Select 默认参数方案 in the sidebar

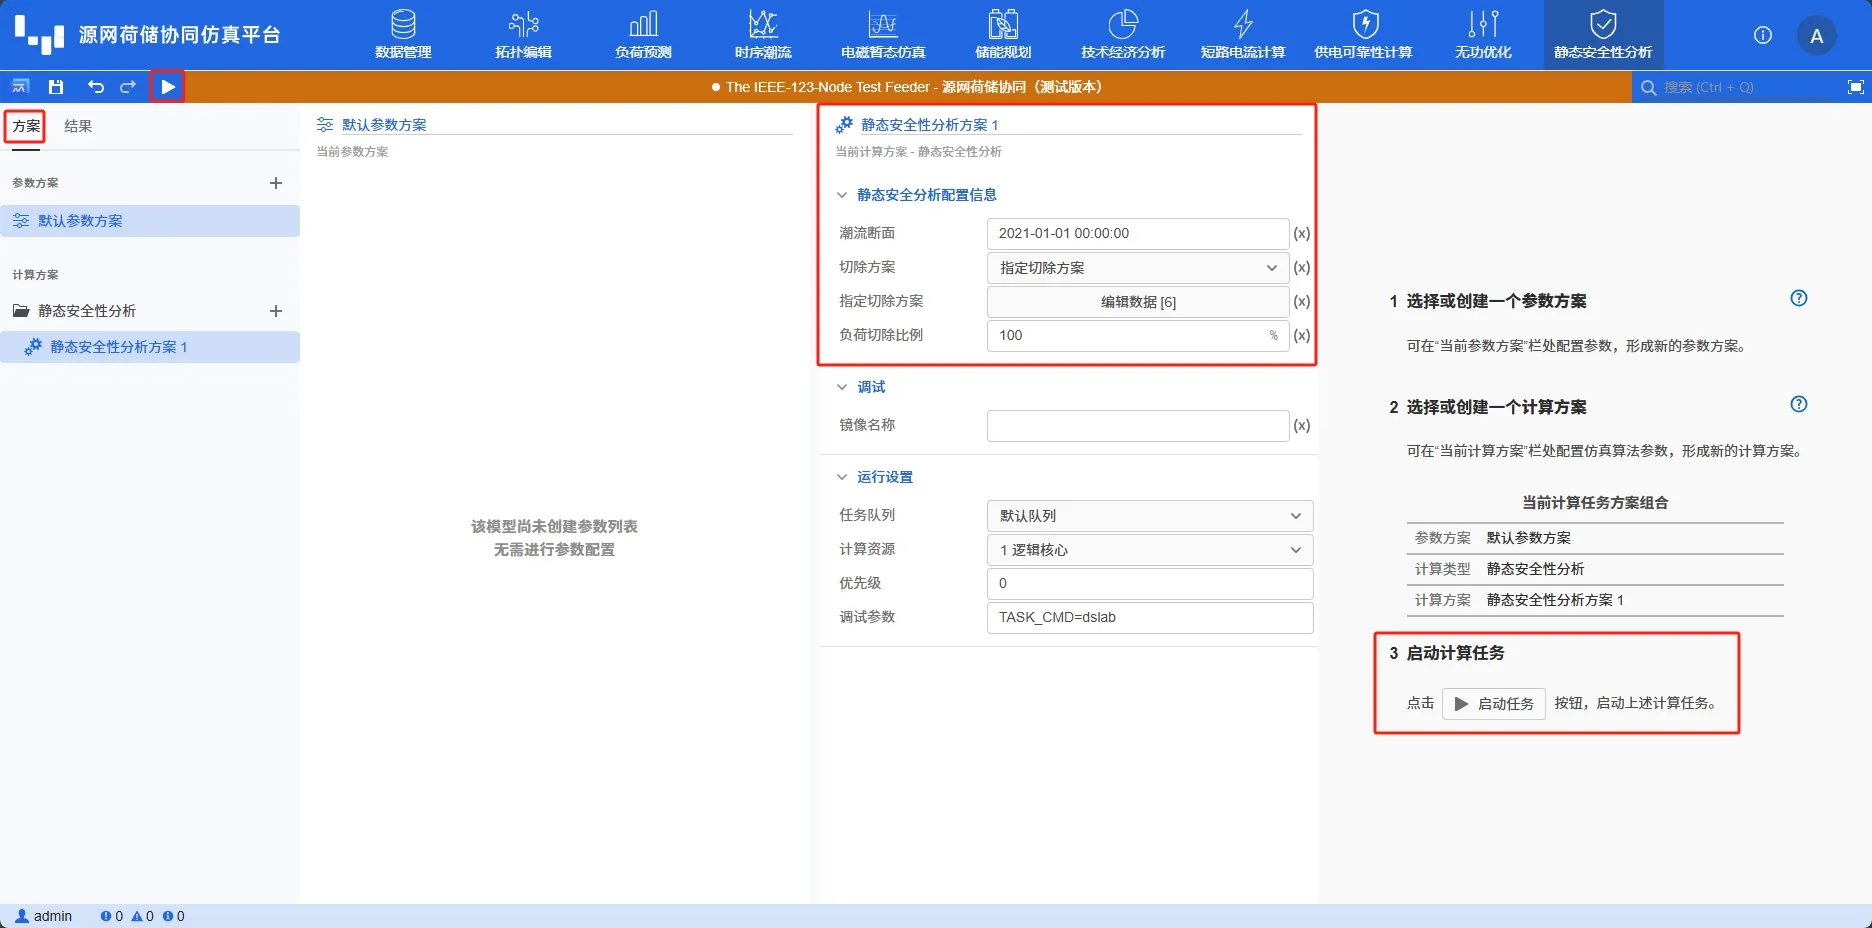(x=150, y=221)
